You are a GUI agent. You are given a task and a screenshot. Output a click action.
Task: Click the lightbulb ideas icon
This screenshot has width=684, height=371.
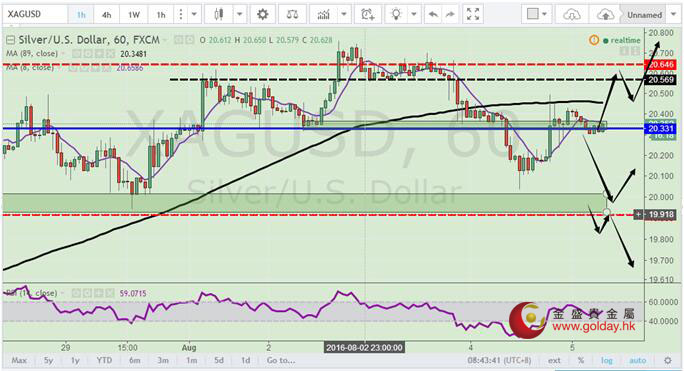(x=396, y=15)
